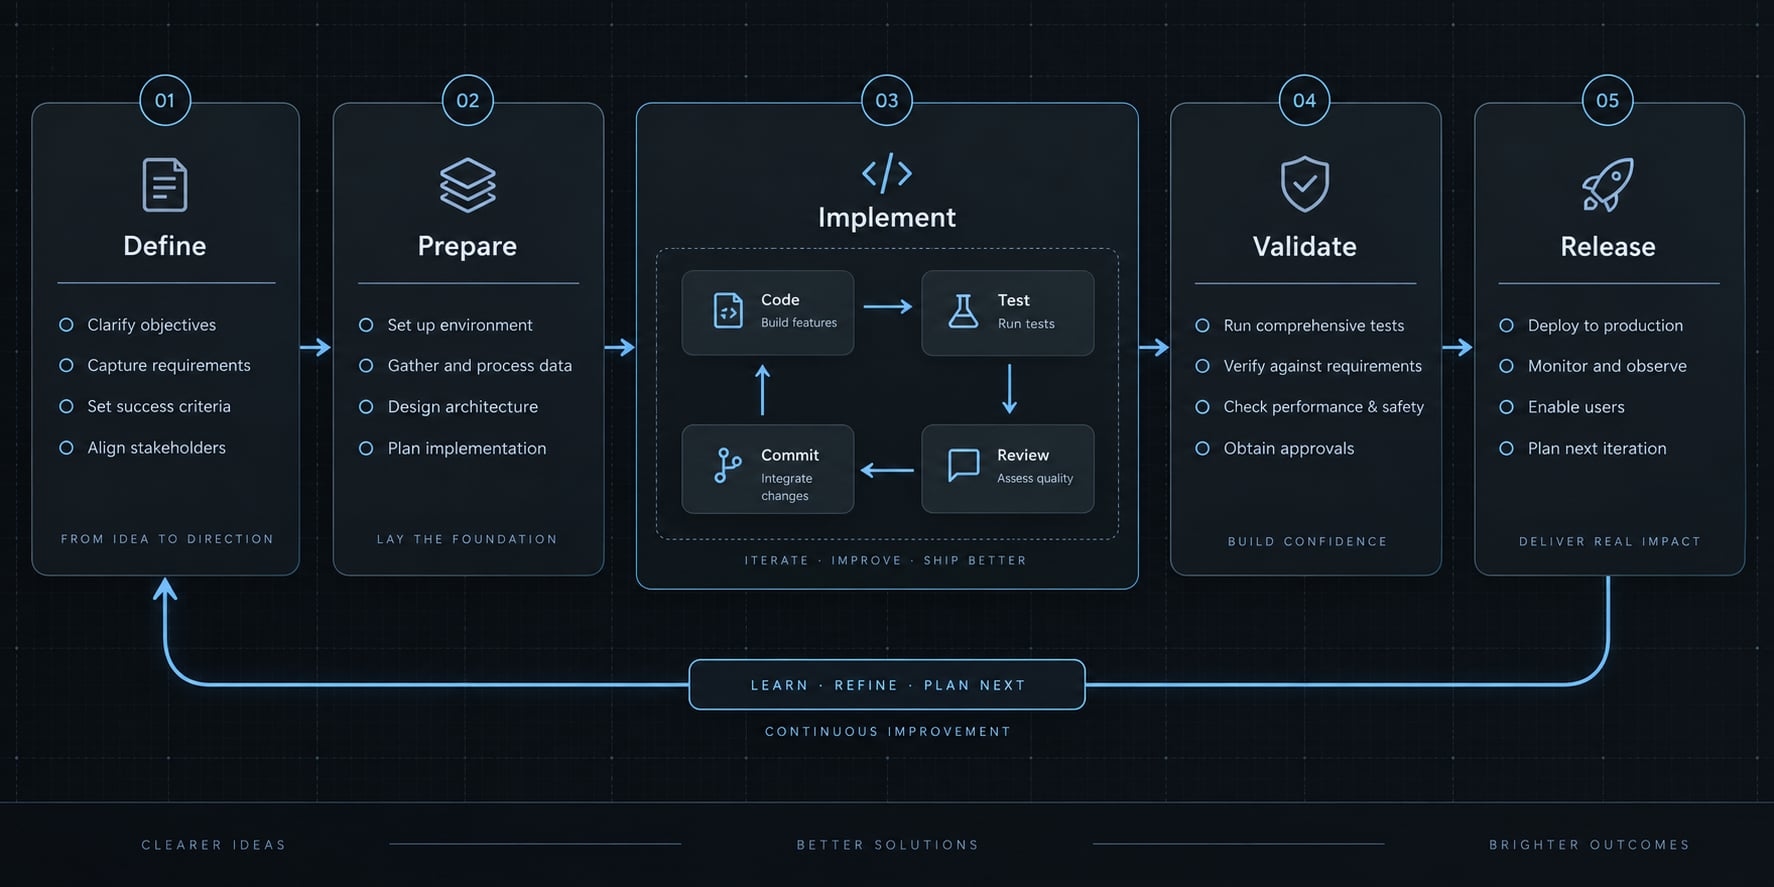The height and width of the screenshot is (887, 1774).
Task: Select step number 01 badge
Action: (x=165, y=100)
